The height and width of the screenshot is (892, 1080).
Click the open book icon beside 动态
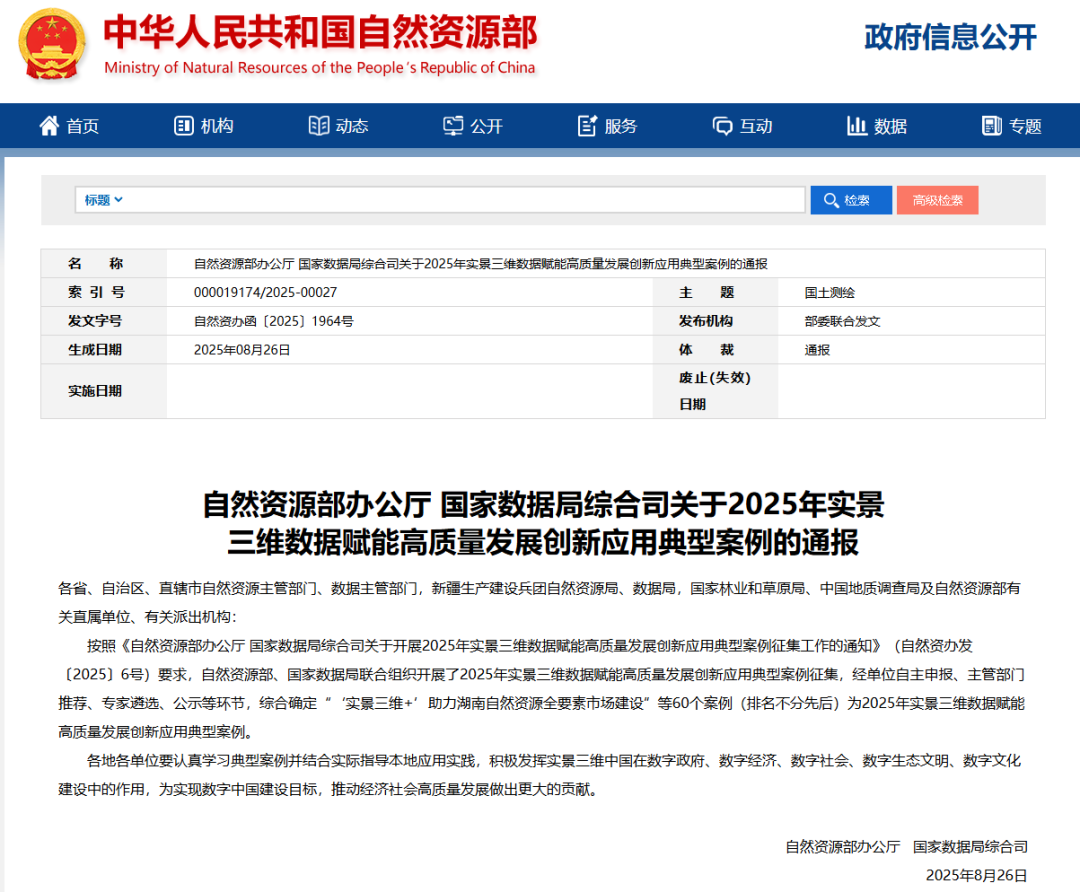pos(319,125)
